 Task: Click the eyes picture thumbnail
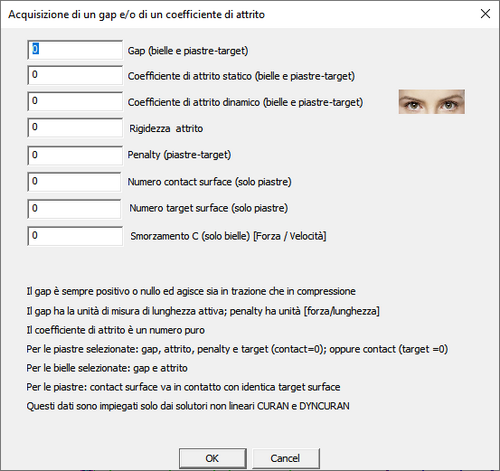tap(432, 101)
